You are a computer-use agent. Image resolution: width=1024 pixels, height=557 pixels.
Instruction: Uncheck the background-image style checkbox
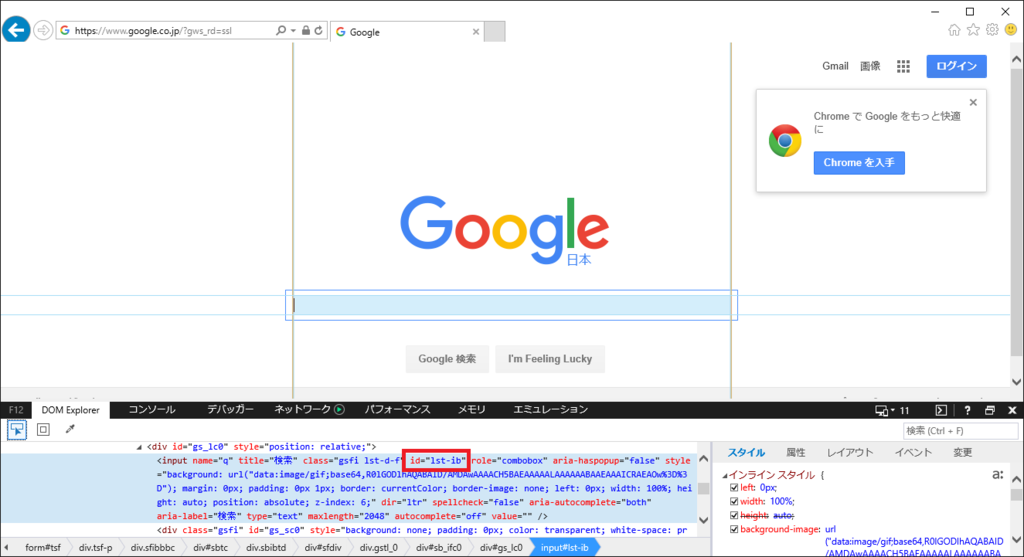coord(734,529)
